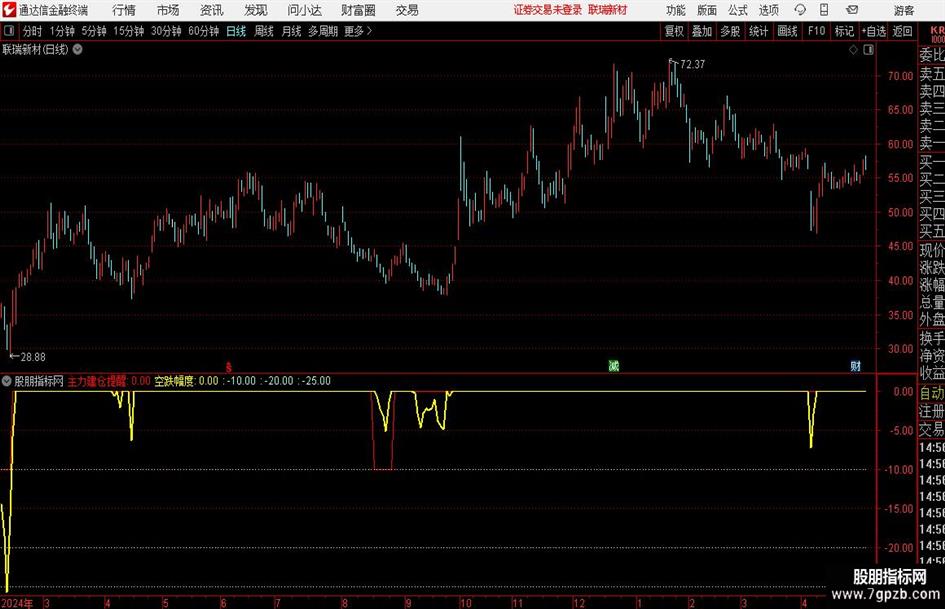Select the 日线 daily period tab
Screen dimensions: 945x609
click(236, 31)
